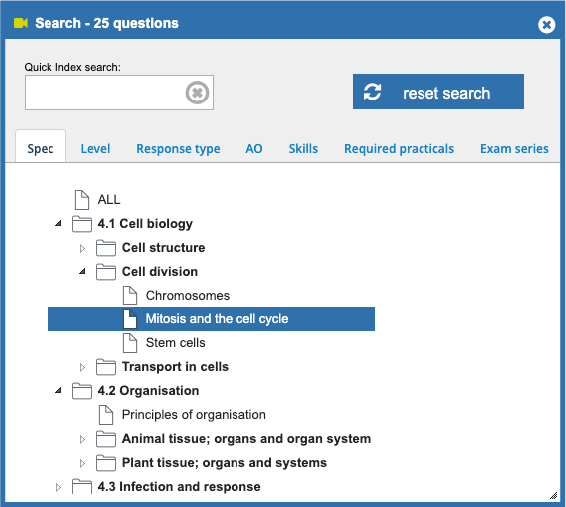Expand Transport in cells folder
566x507 pixels.
(82, 367)
